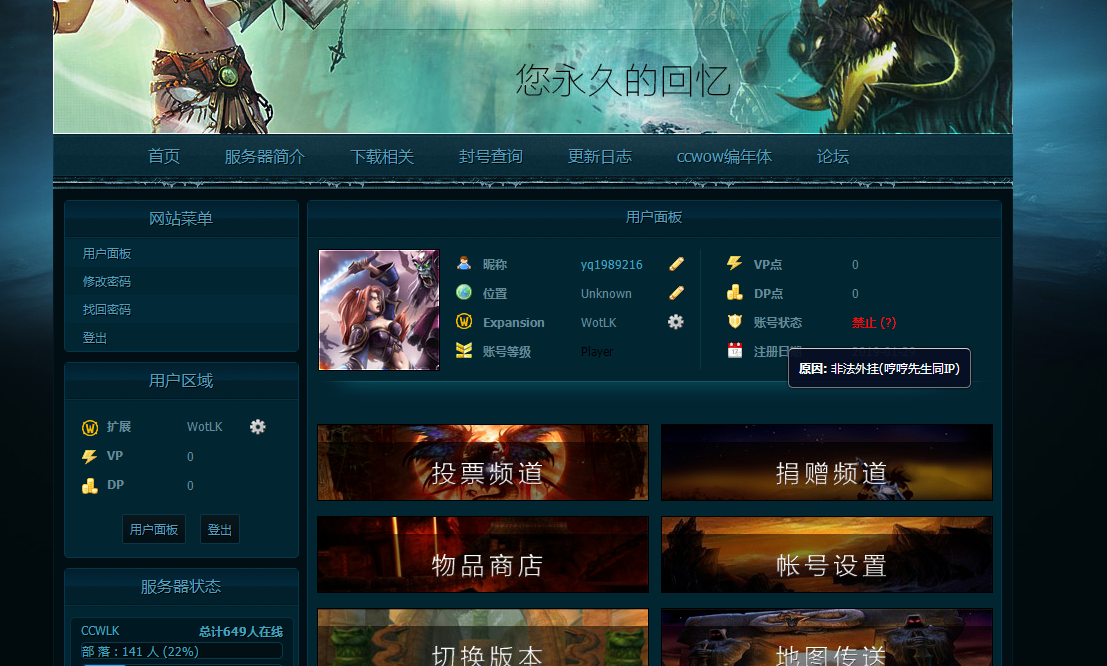Visit the 论坛 navigation link
Screen dimensions: 1107x666
832,157
